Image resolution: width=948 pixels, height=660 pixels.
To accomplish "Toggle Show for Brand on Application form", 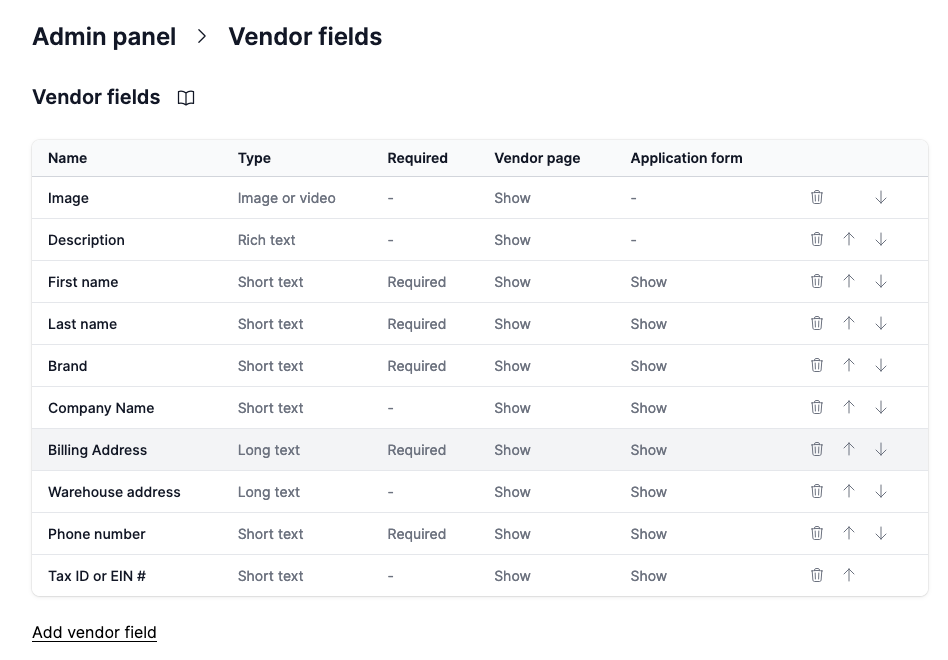I will click(648, 365).
